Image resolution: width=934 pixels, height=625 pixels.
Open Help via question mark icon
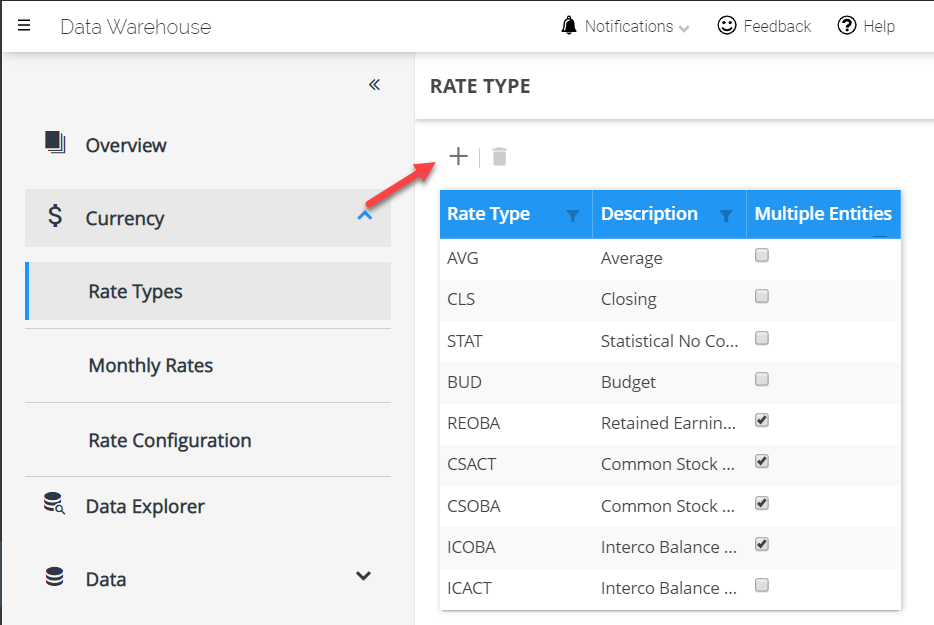click(847, 26)
